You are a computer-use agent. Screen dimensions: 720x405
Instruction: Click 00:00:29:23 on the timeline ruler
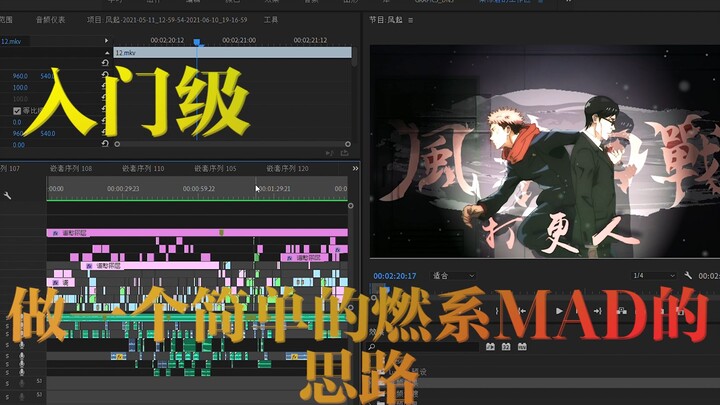pos(123,189)
